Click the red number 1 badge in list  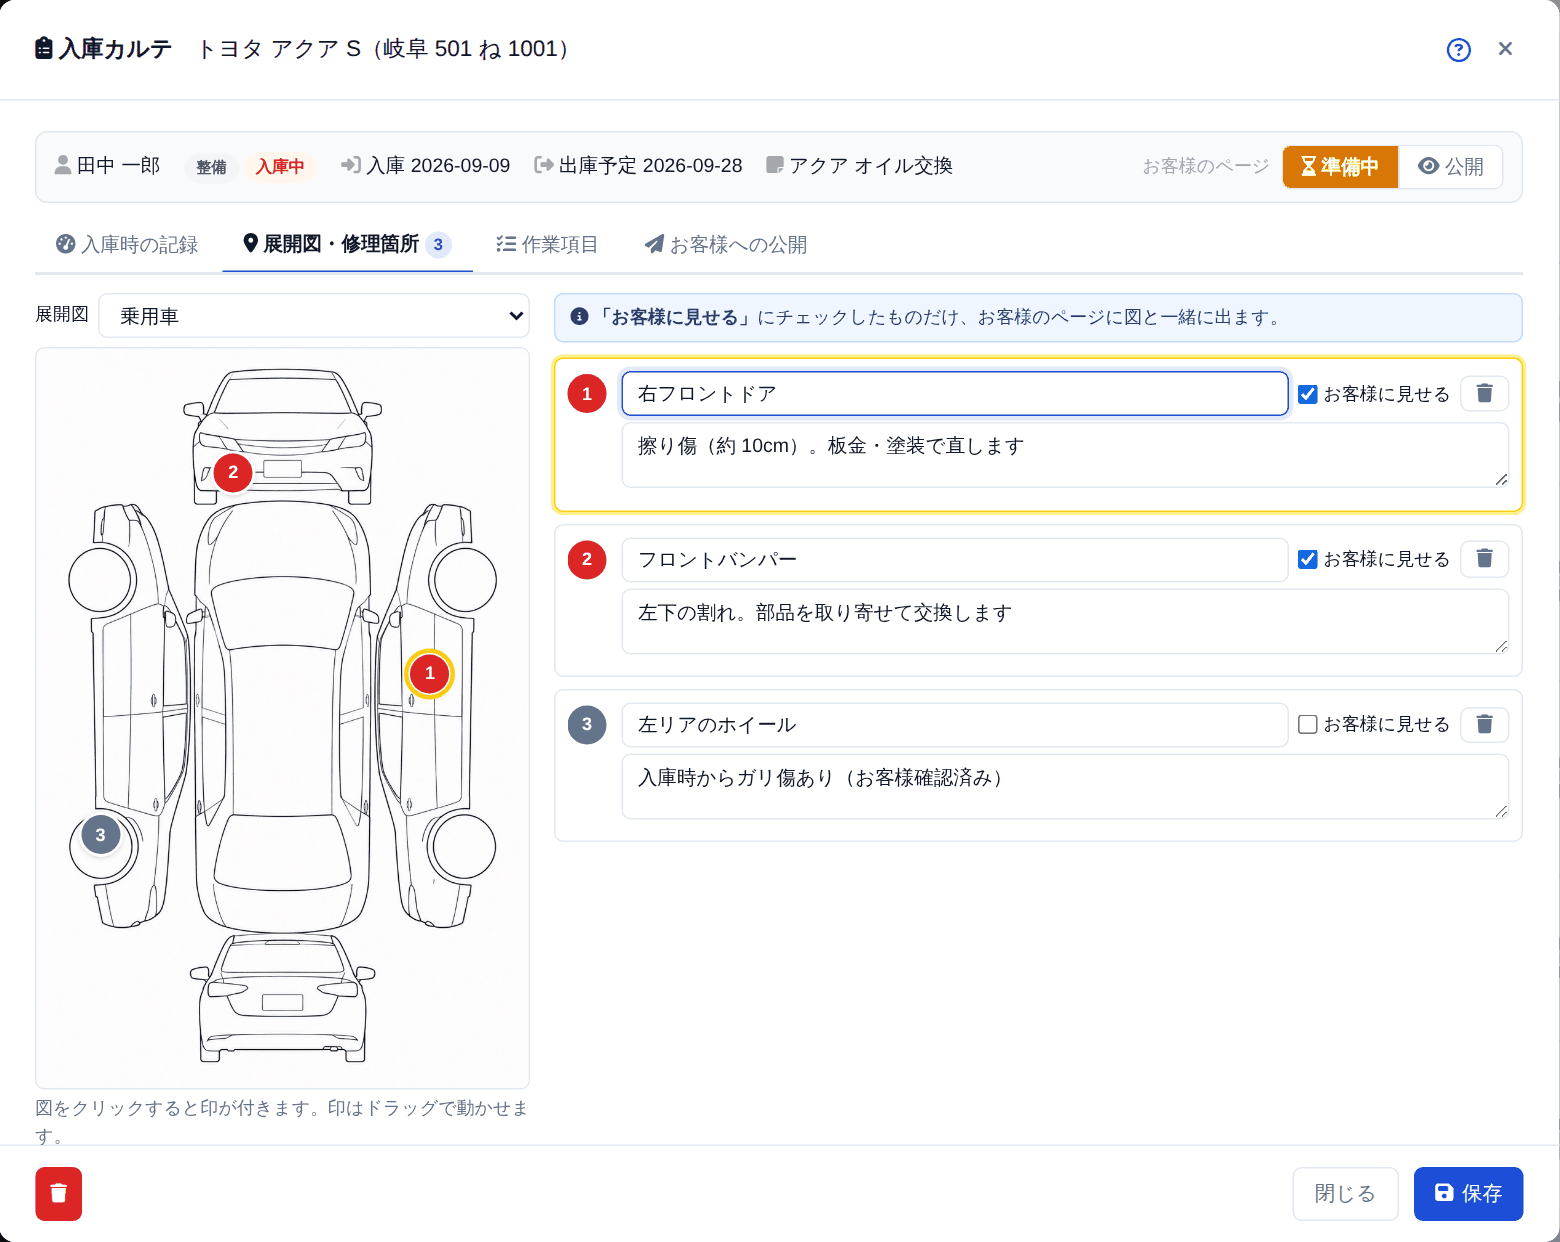click(x=587, y=394)
